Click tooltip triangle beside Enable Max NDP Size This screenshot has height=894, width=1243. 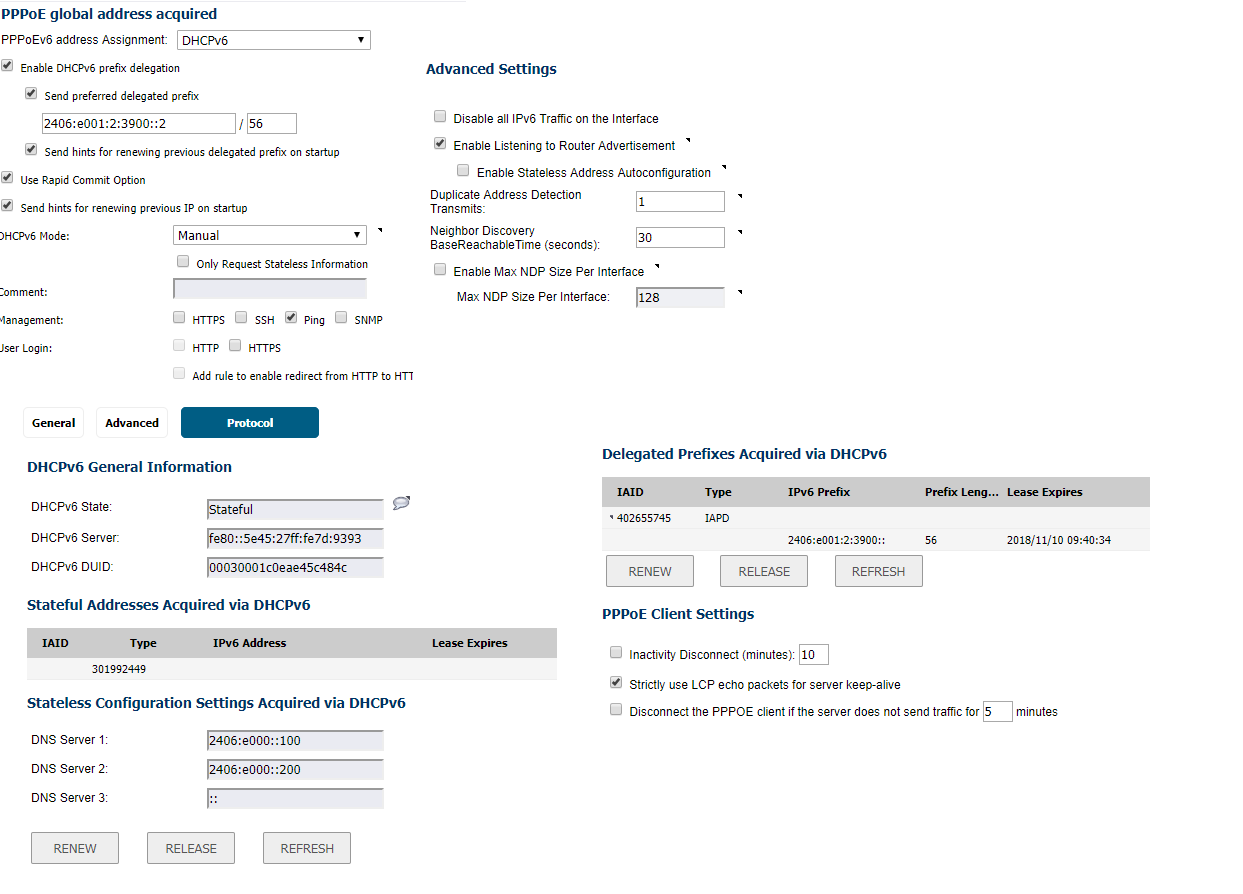(x=656, y=266)
